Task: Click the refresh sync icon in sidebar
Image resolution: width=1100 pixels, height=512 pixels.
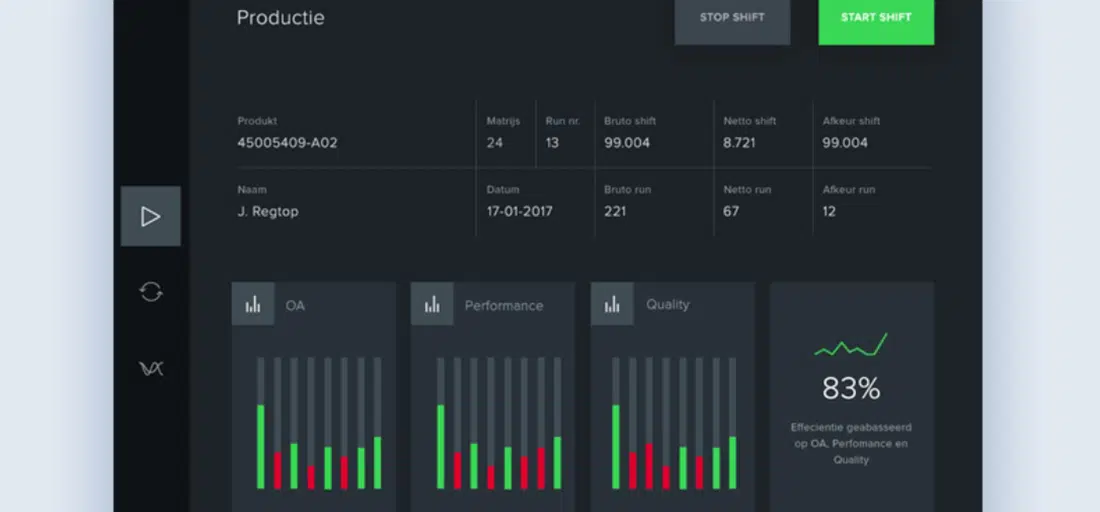Action: [x=150, y=292]
